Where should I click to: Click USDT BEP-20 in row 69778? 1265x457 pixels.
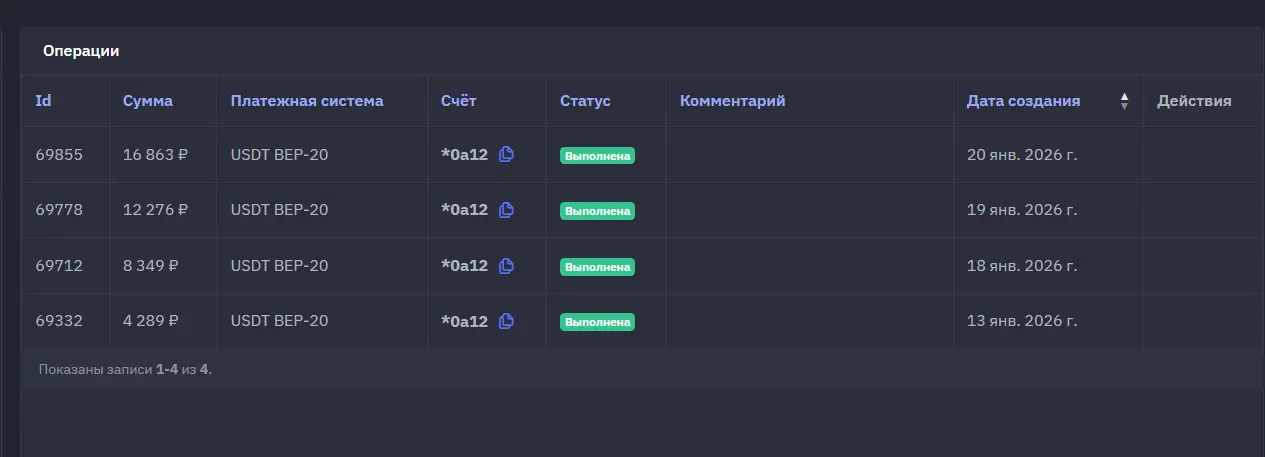[x=279, y=210]
